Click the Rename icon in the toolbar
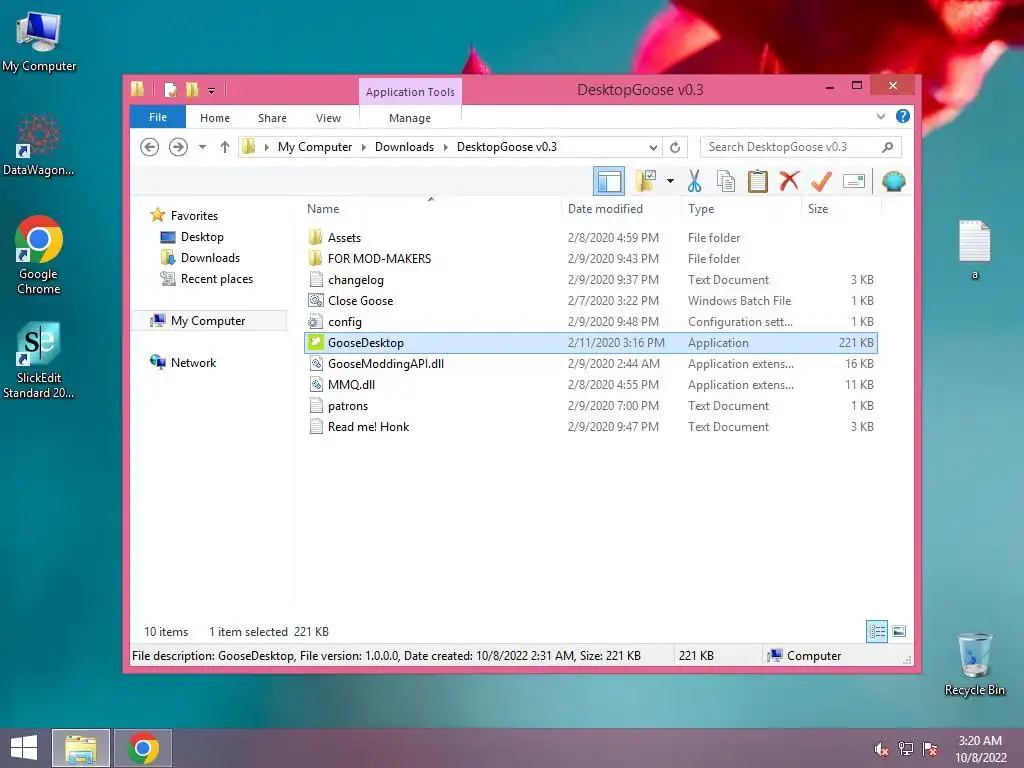 854,182
